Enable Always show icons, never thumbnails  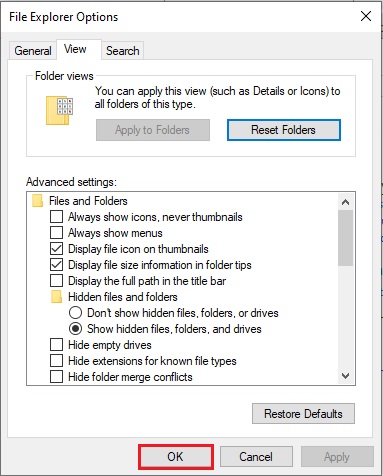(56, 217)
